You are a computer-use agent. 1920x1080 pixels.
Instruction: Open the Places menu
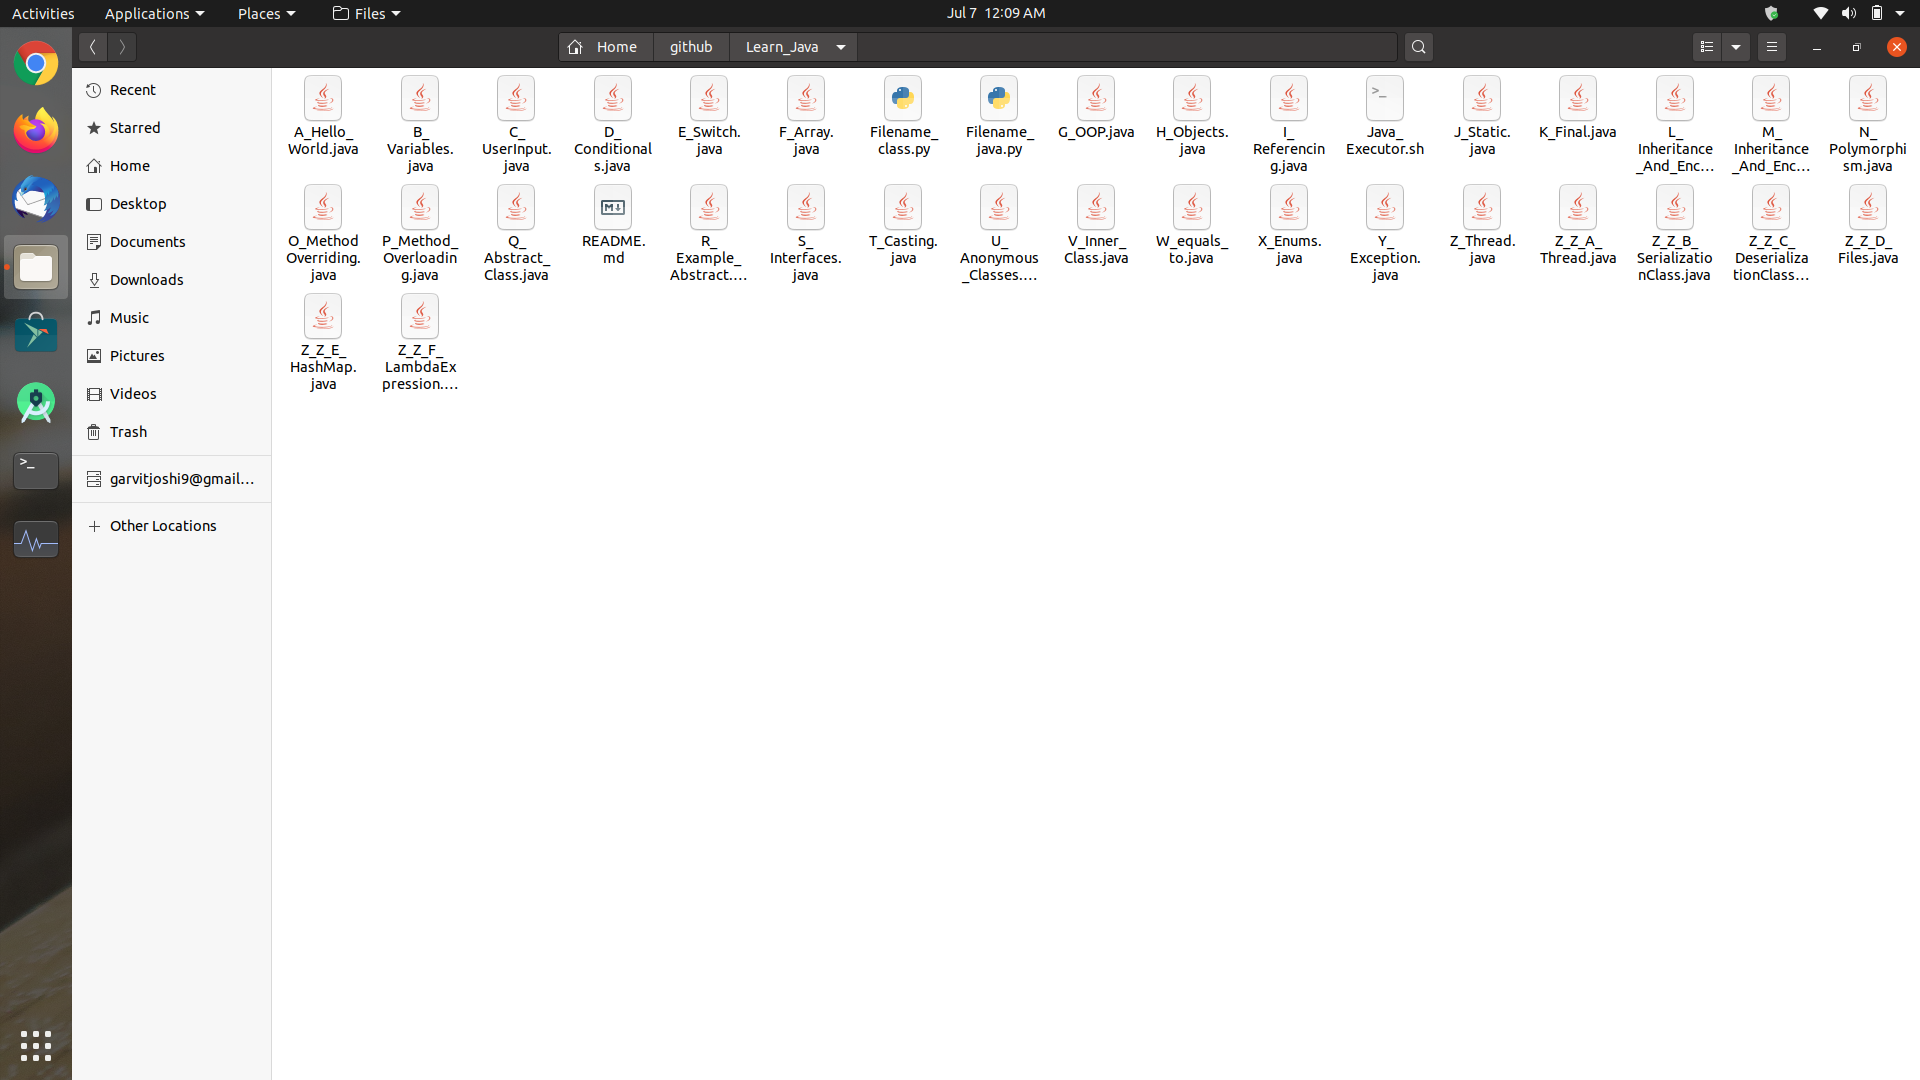point(266,13)
